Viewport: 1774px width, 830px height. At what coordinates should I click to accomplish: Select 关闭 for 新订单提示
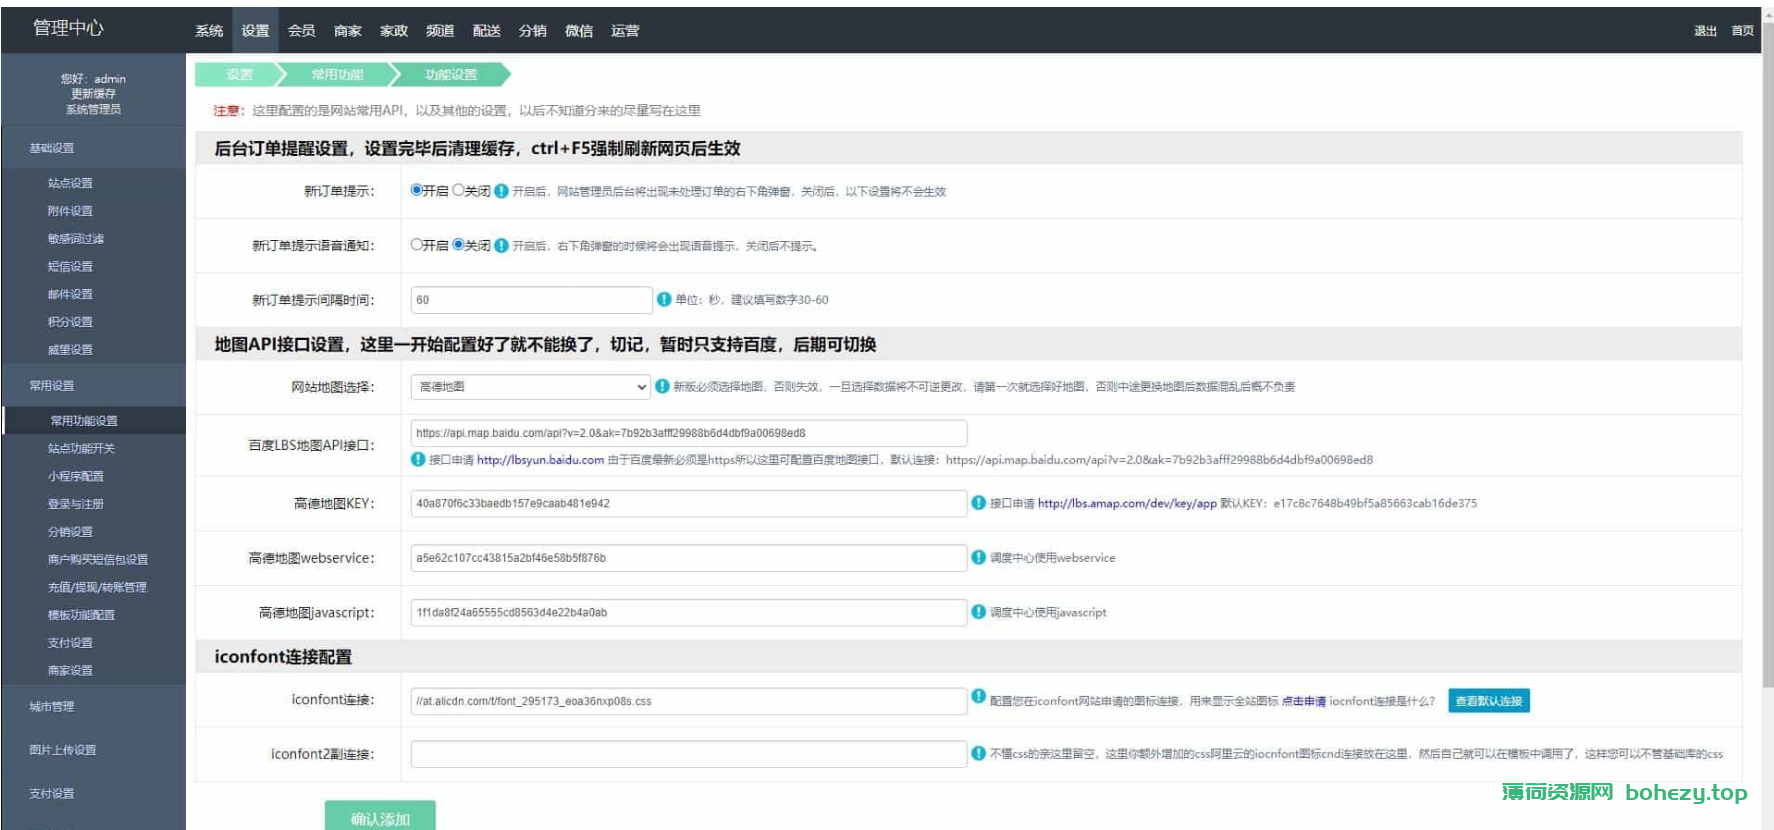(458, 190)
